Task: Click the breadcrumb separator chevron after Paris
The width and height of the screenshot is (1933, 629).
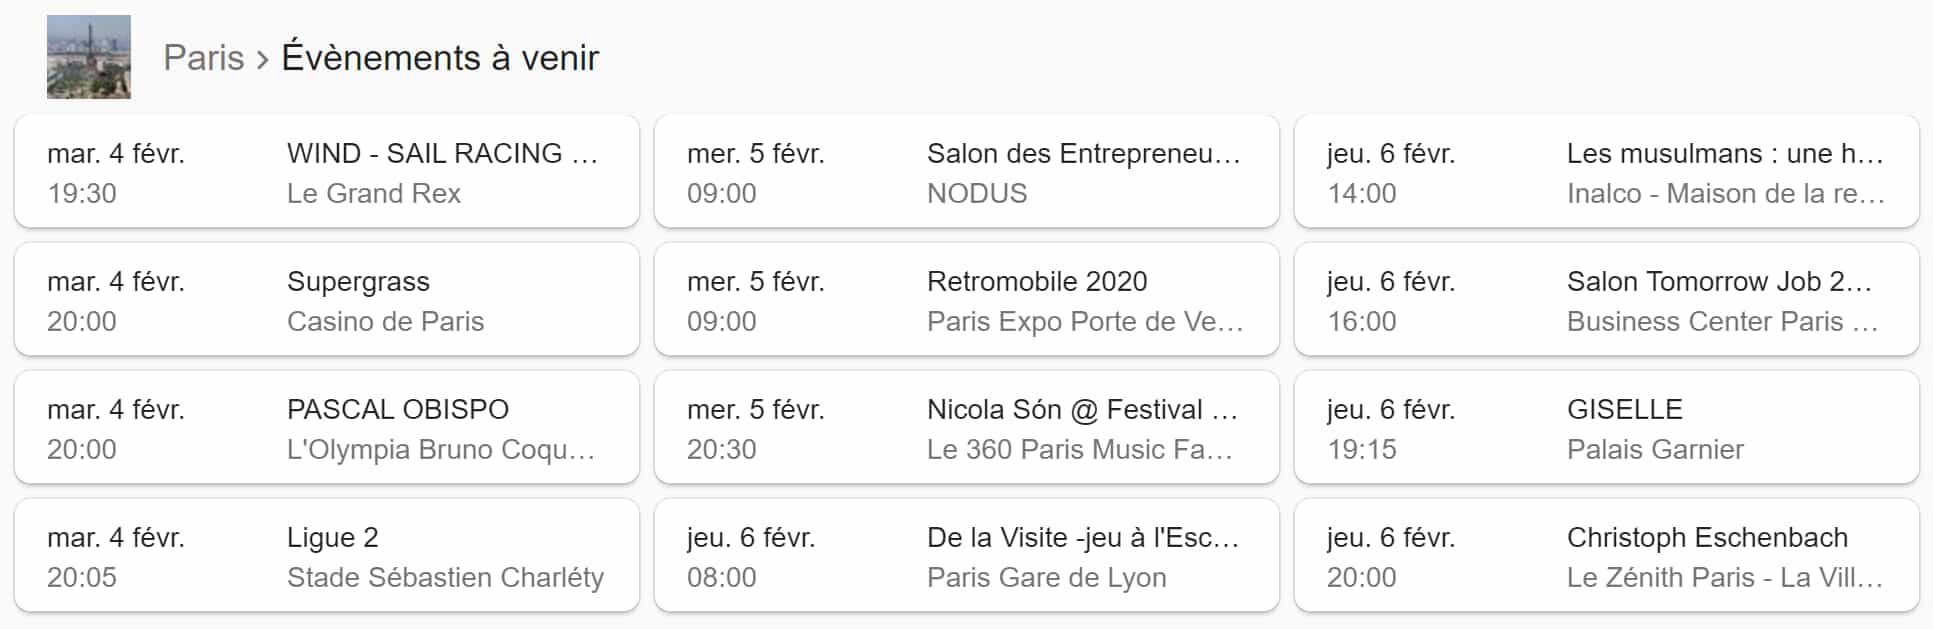Action: click(x=263, y=59)
